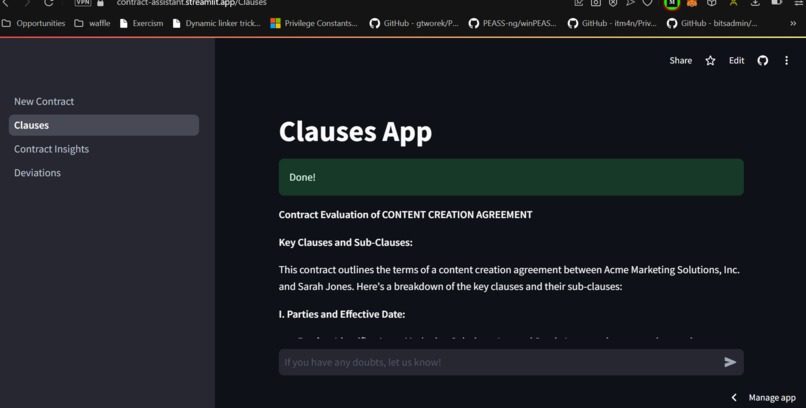Send the chat message with arrow icon
Viewport: 806px width, 408px height.
[x=730, y=362]
